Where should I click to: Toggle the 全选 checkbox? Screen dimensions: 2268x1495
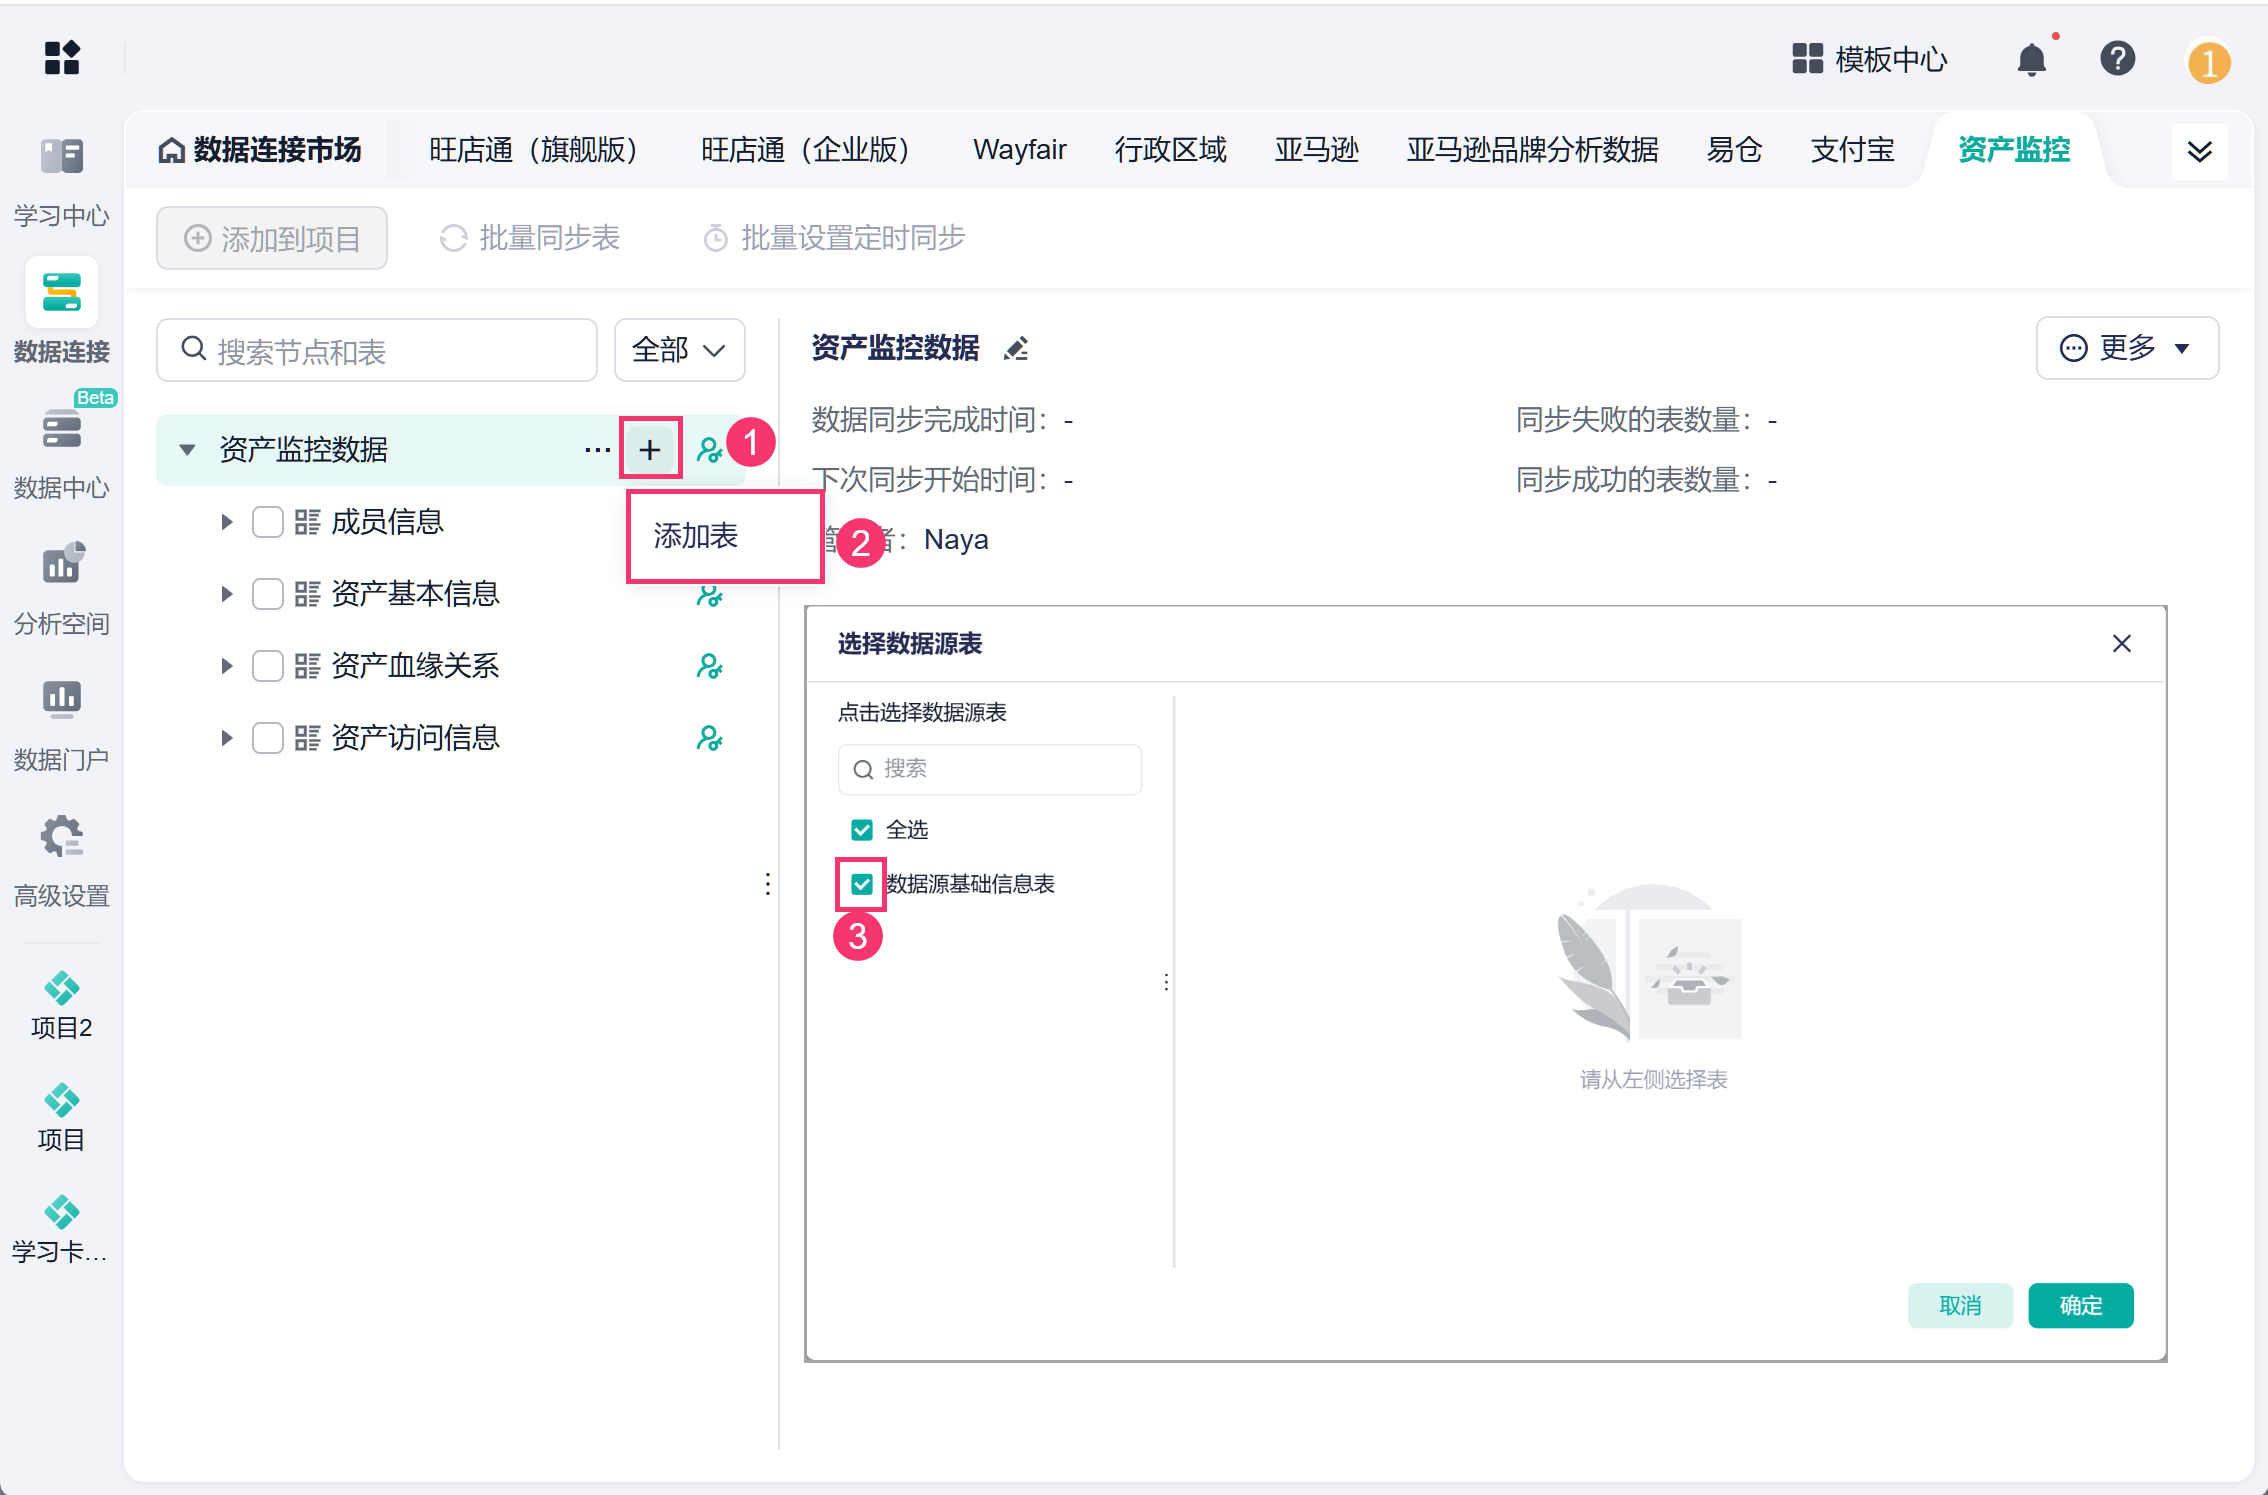861,830
